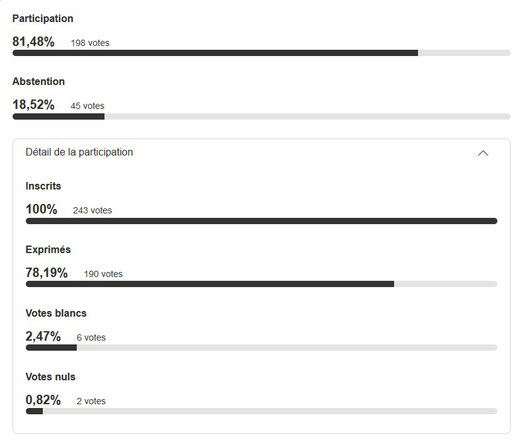Click the chevron up icon

(x=483, y=153)
